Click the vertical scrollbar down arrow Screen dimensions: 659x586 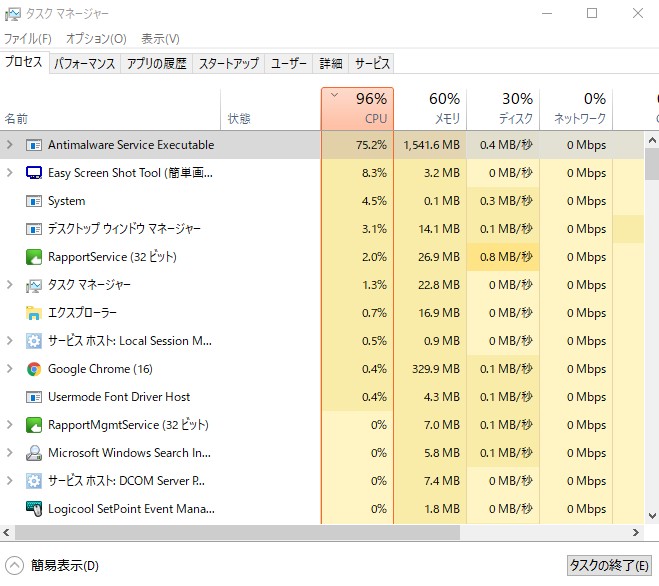[x=652, y=516]
